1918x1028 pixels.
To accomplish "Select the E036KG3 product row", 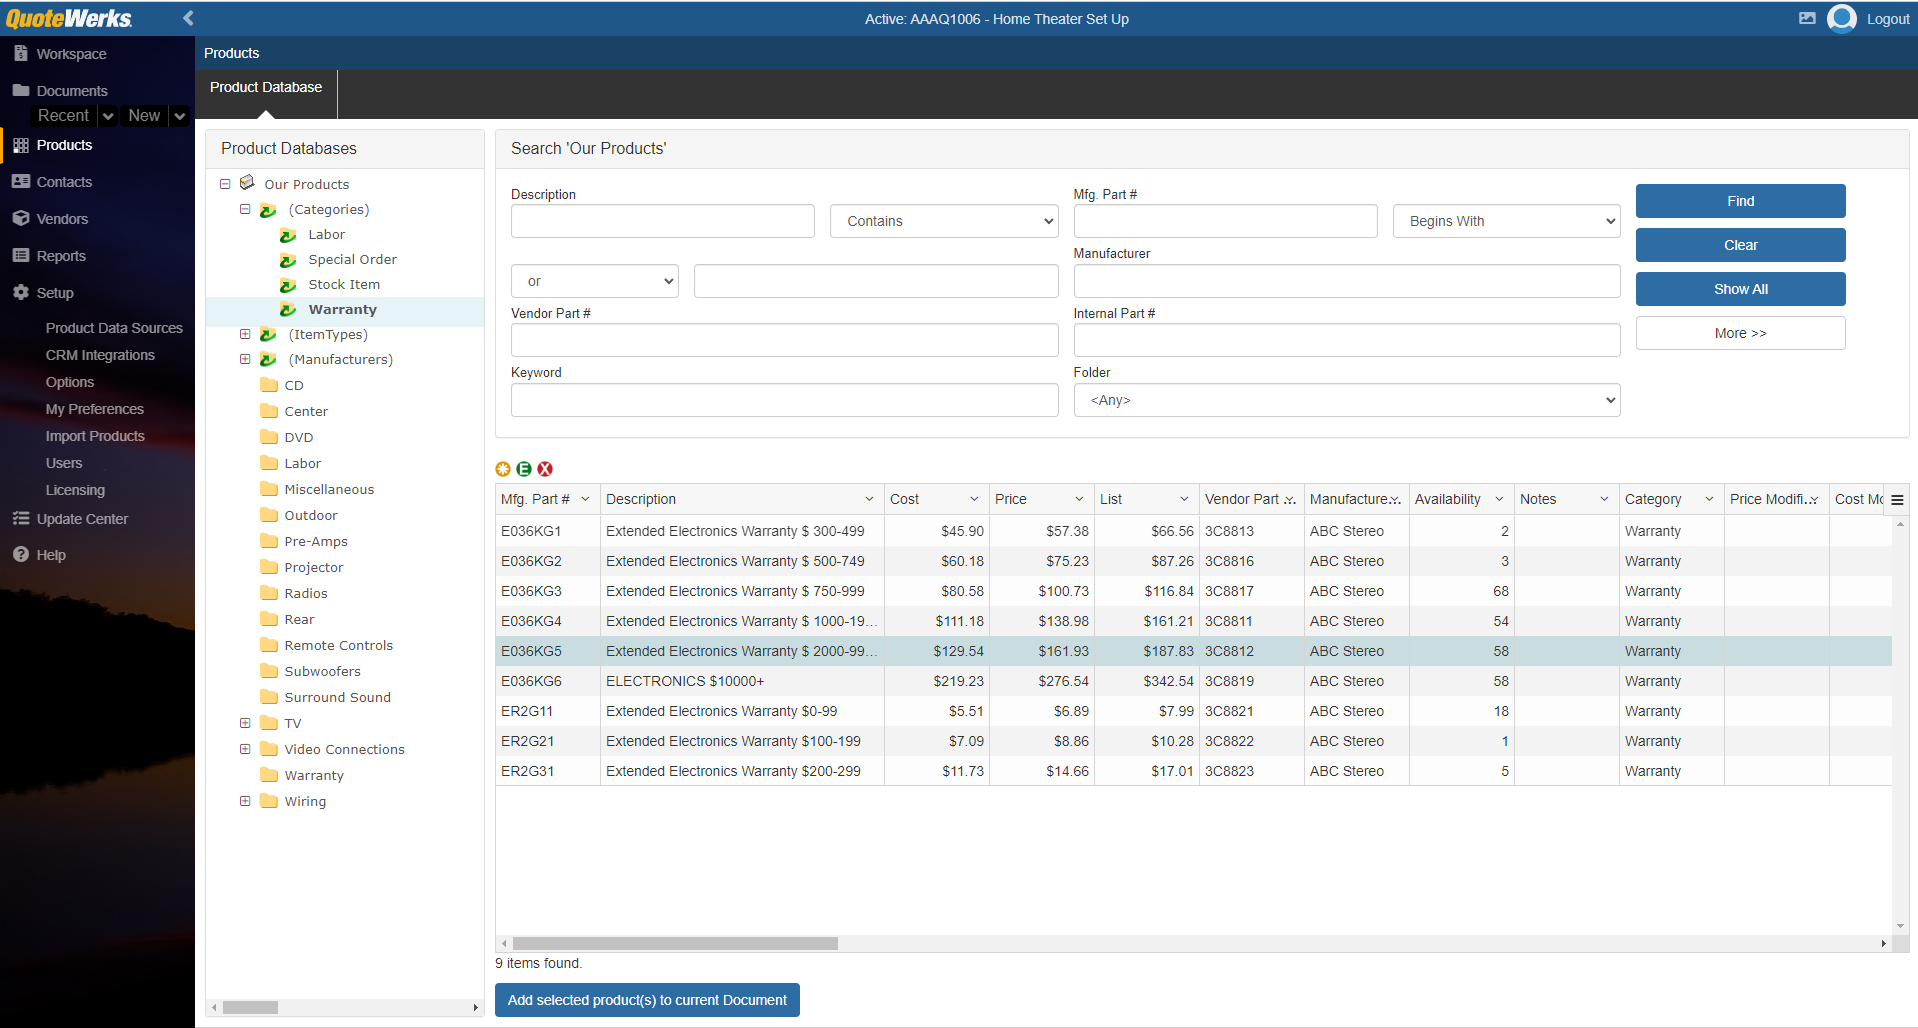I will point(1194,591).
